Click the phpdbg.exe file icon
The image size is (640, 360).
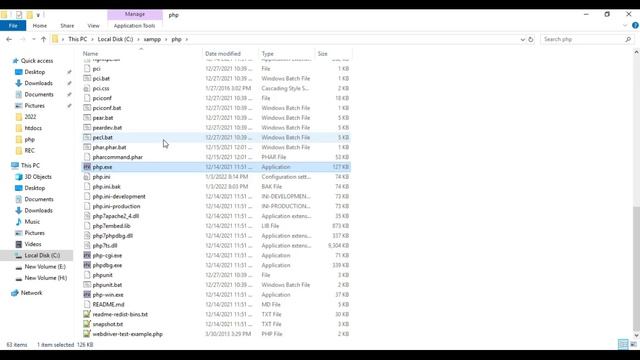pyautogui.click(x=87, y=265)
